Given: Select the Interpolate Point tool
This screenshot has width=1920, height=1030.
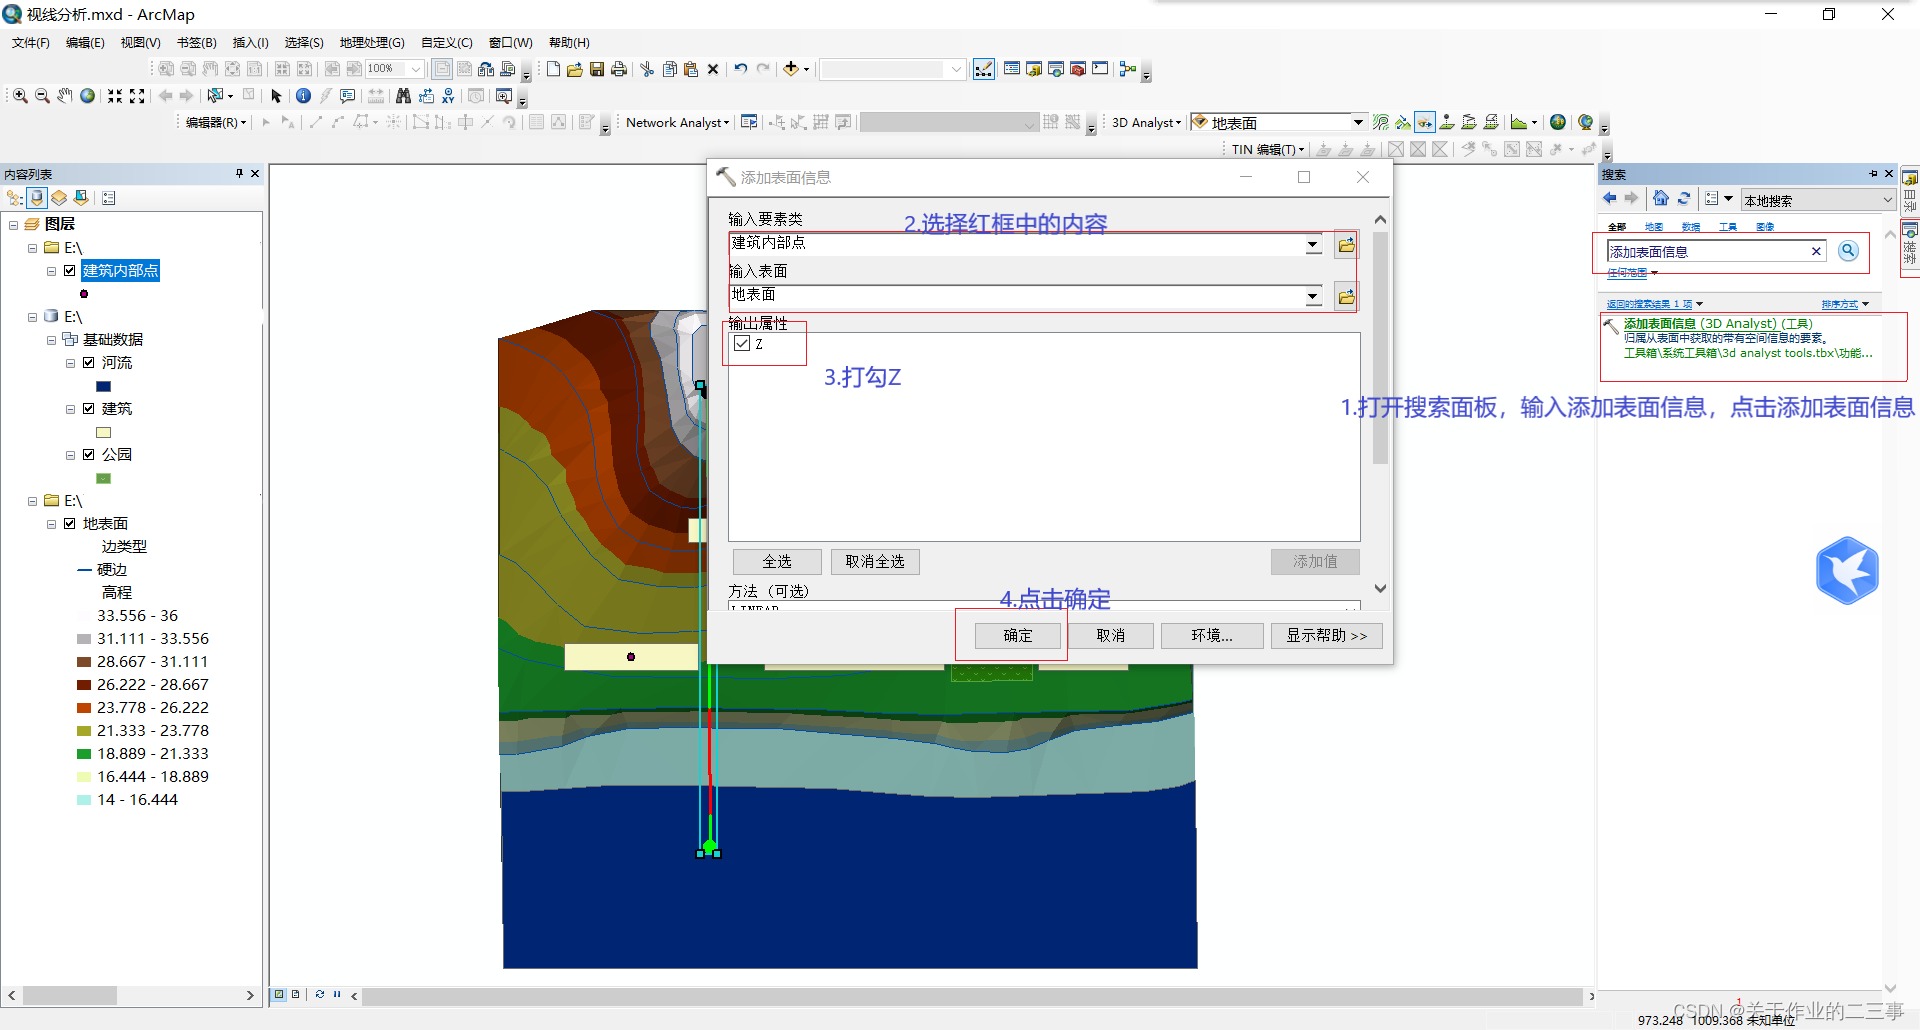Looking at the screenshot, I should [x=1447, y=123].
